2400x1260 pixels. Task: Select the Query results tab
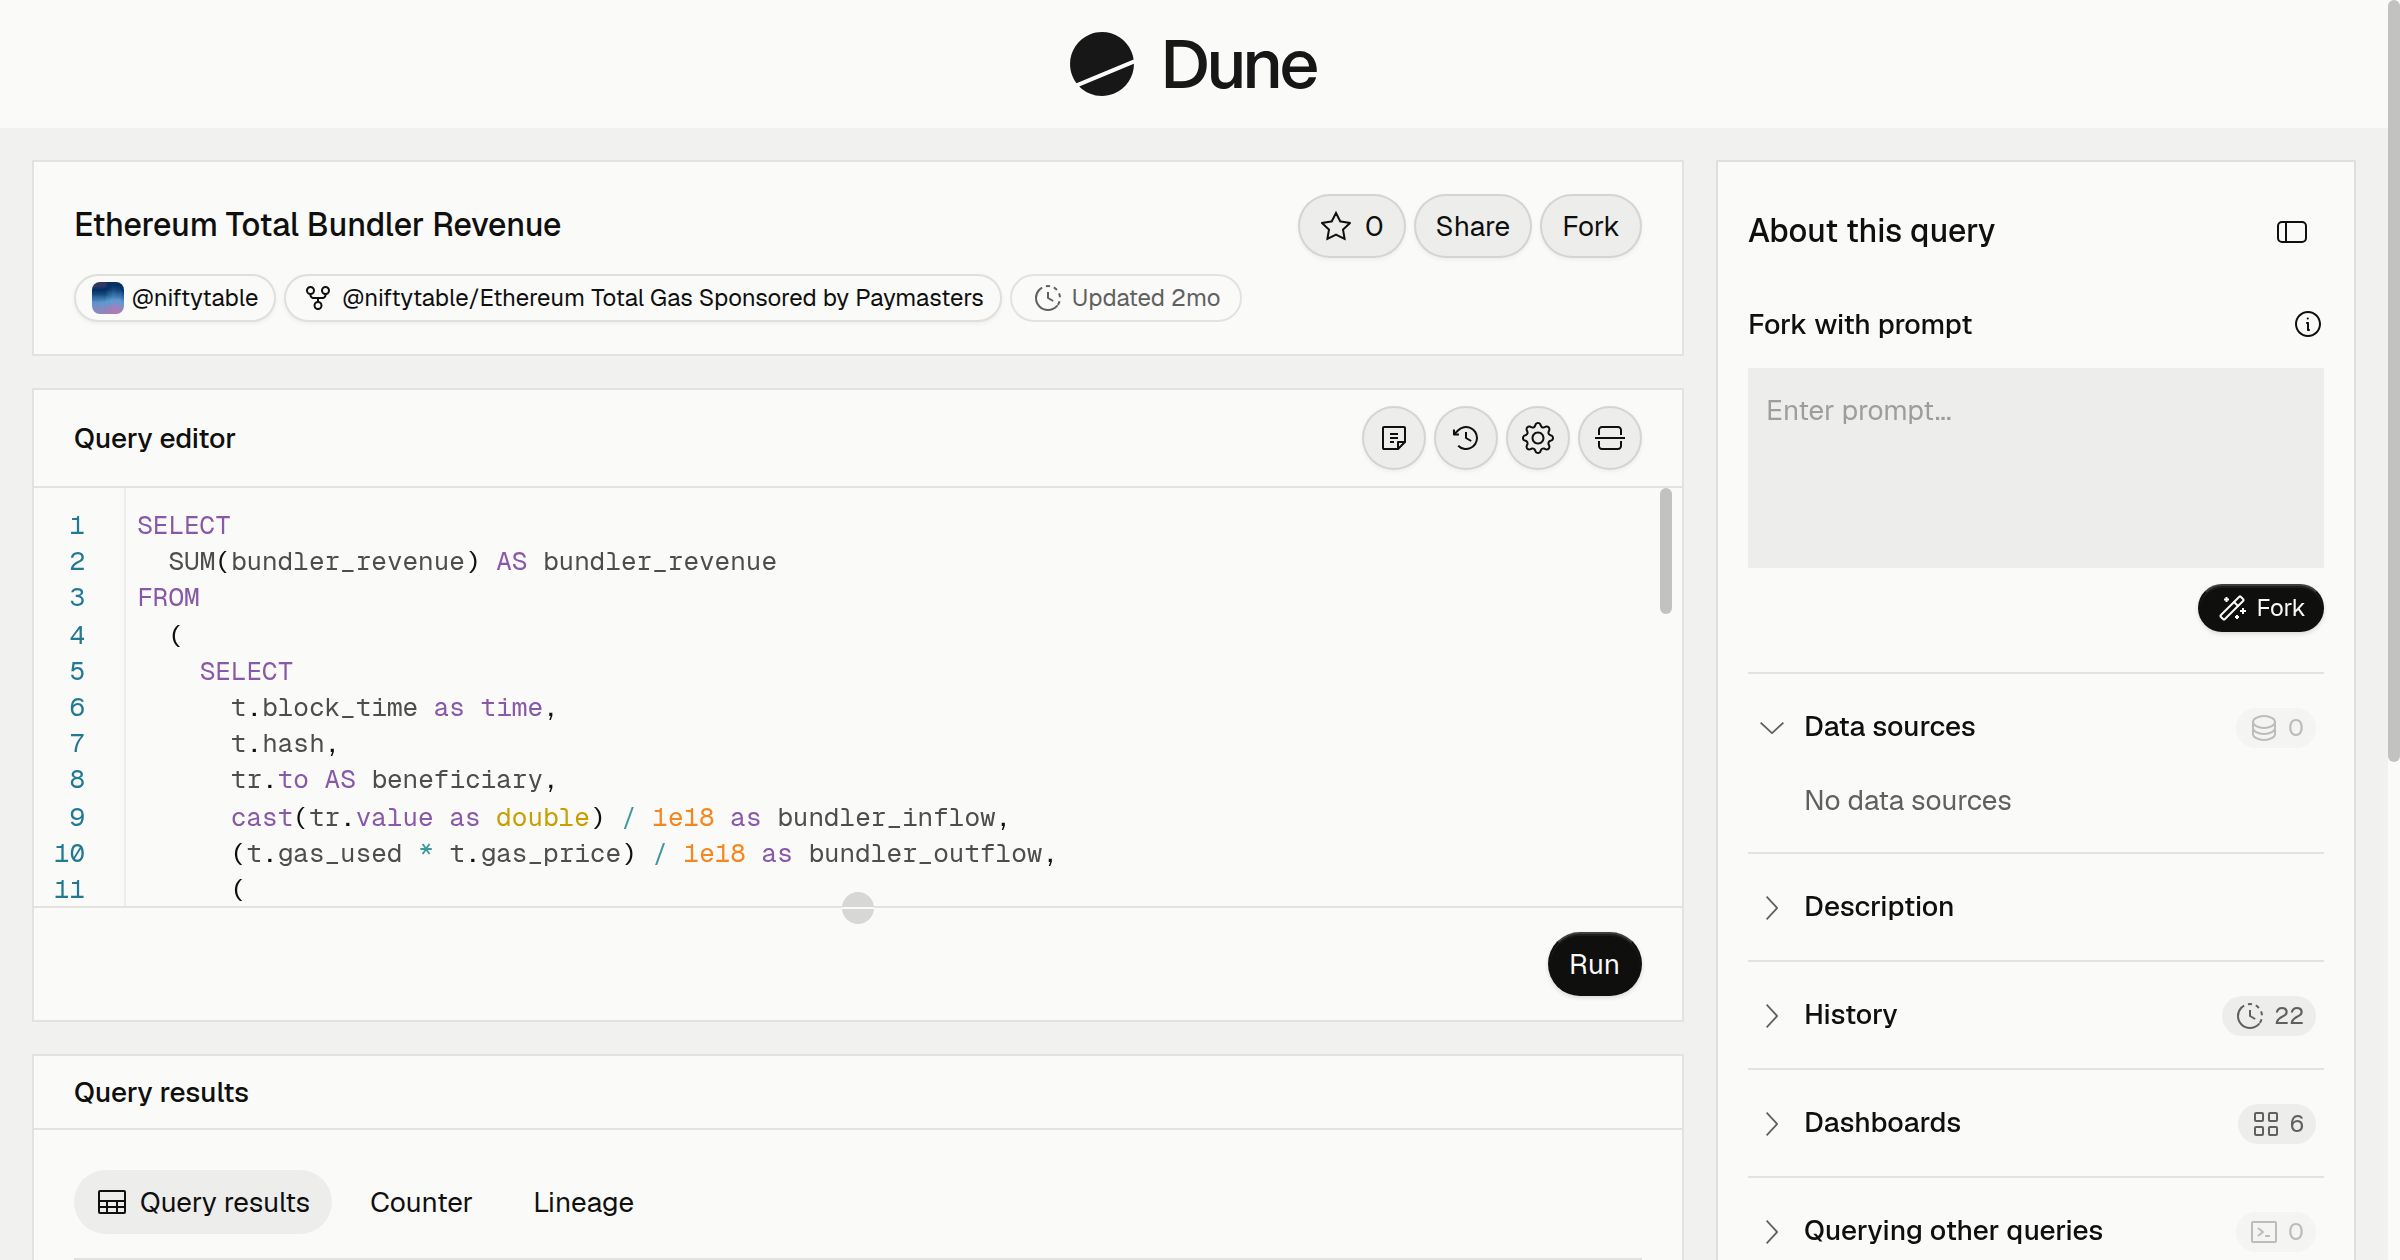tap(203, 1202)
